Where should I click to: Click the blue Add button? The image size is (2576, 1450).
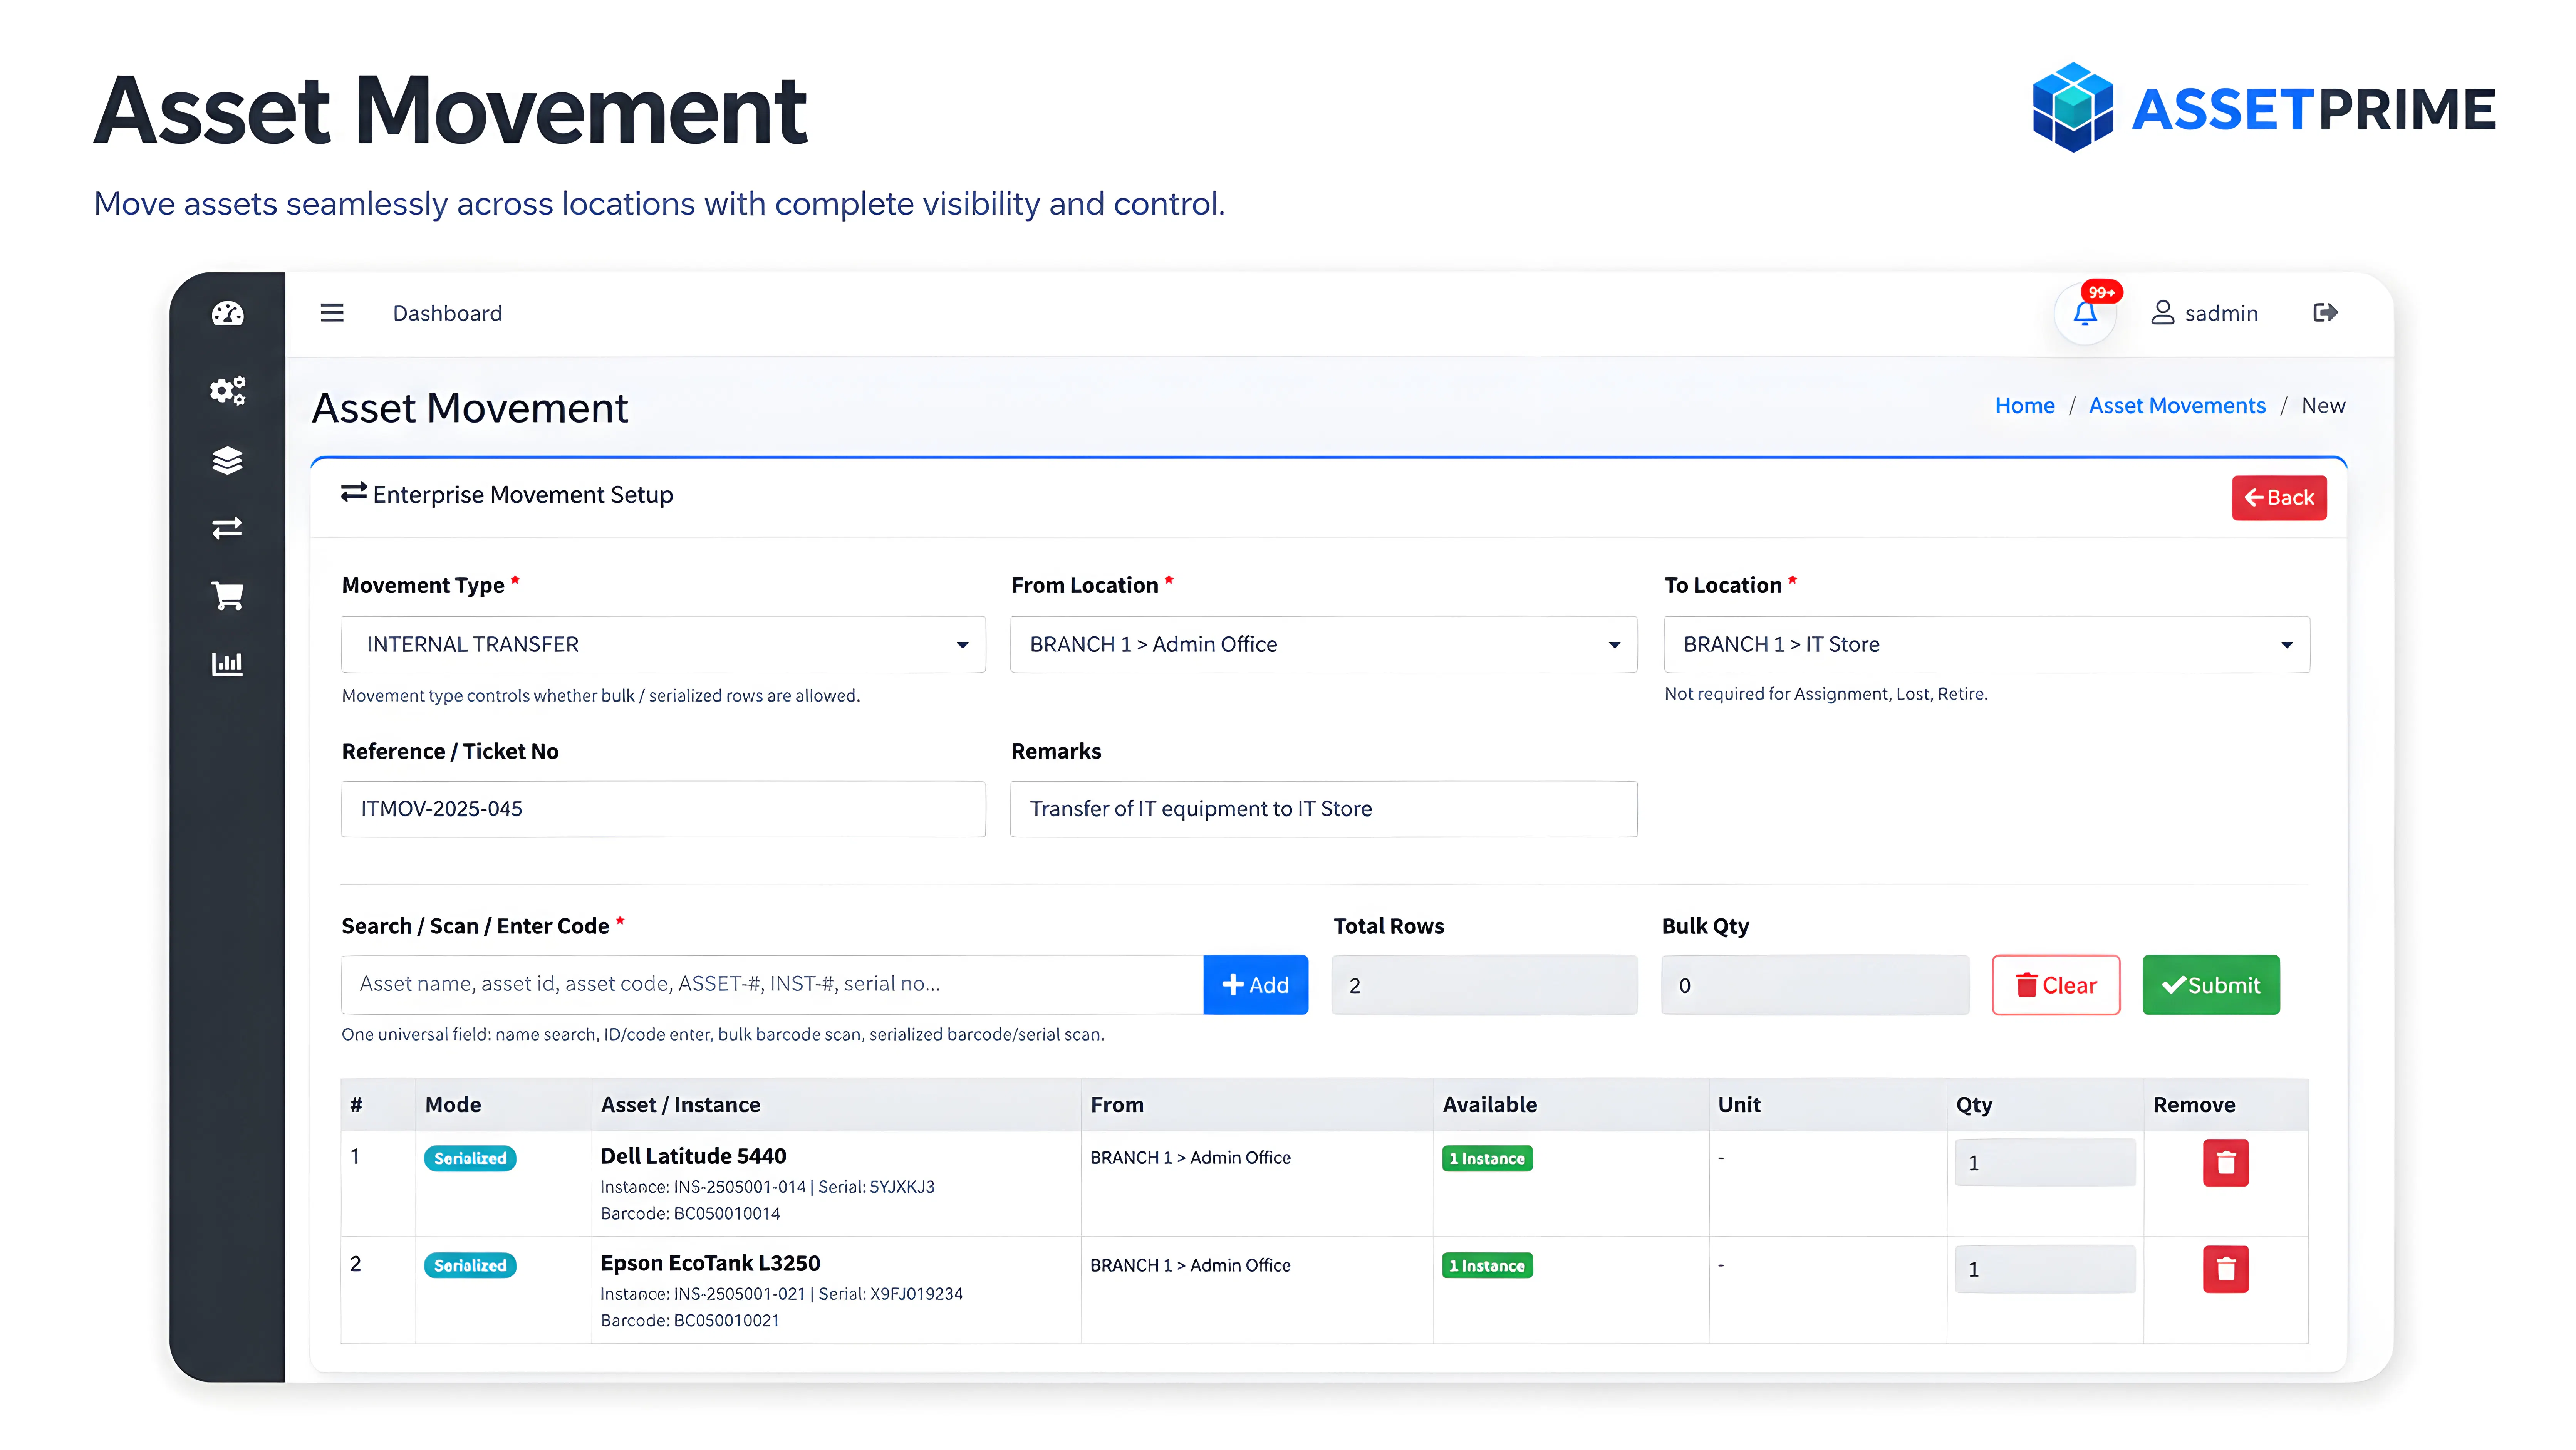[x=1256, y=985]
